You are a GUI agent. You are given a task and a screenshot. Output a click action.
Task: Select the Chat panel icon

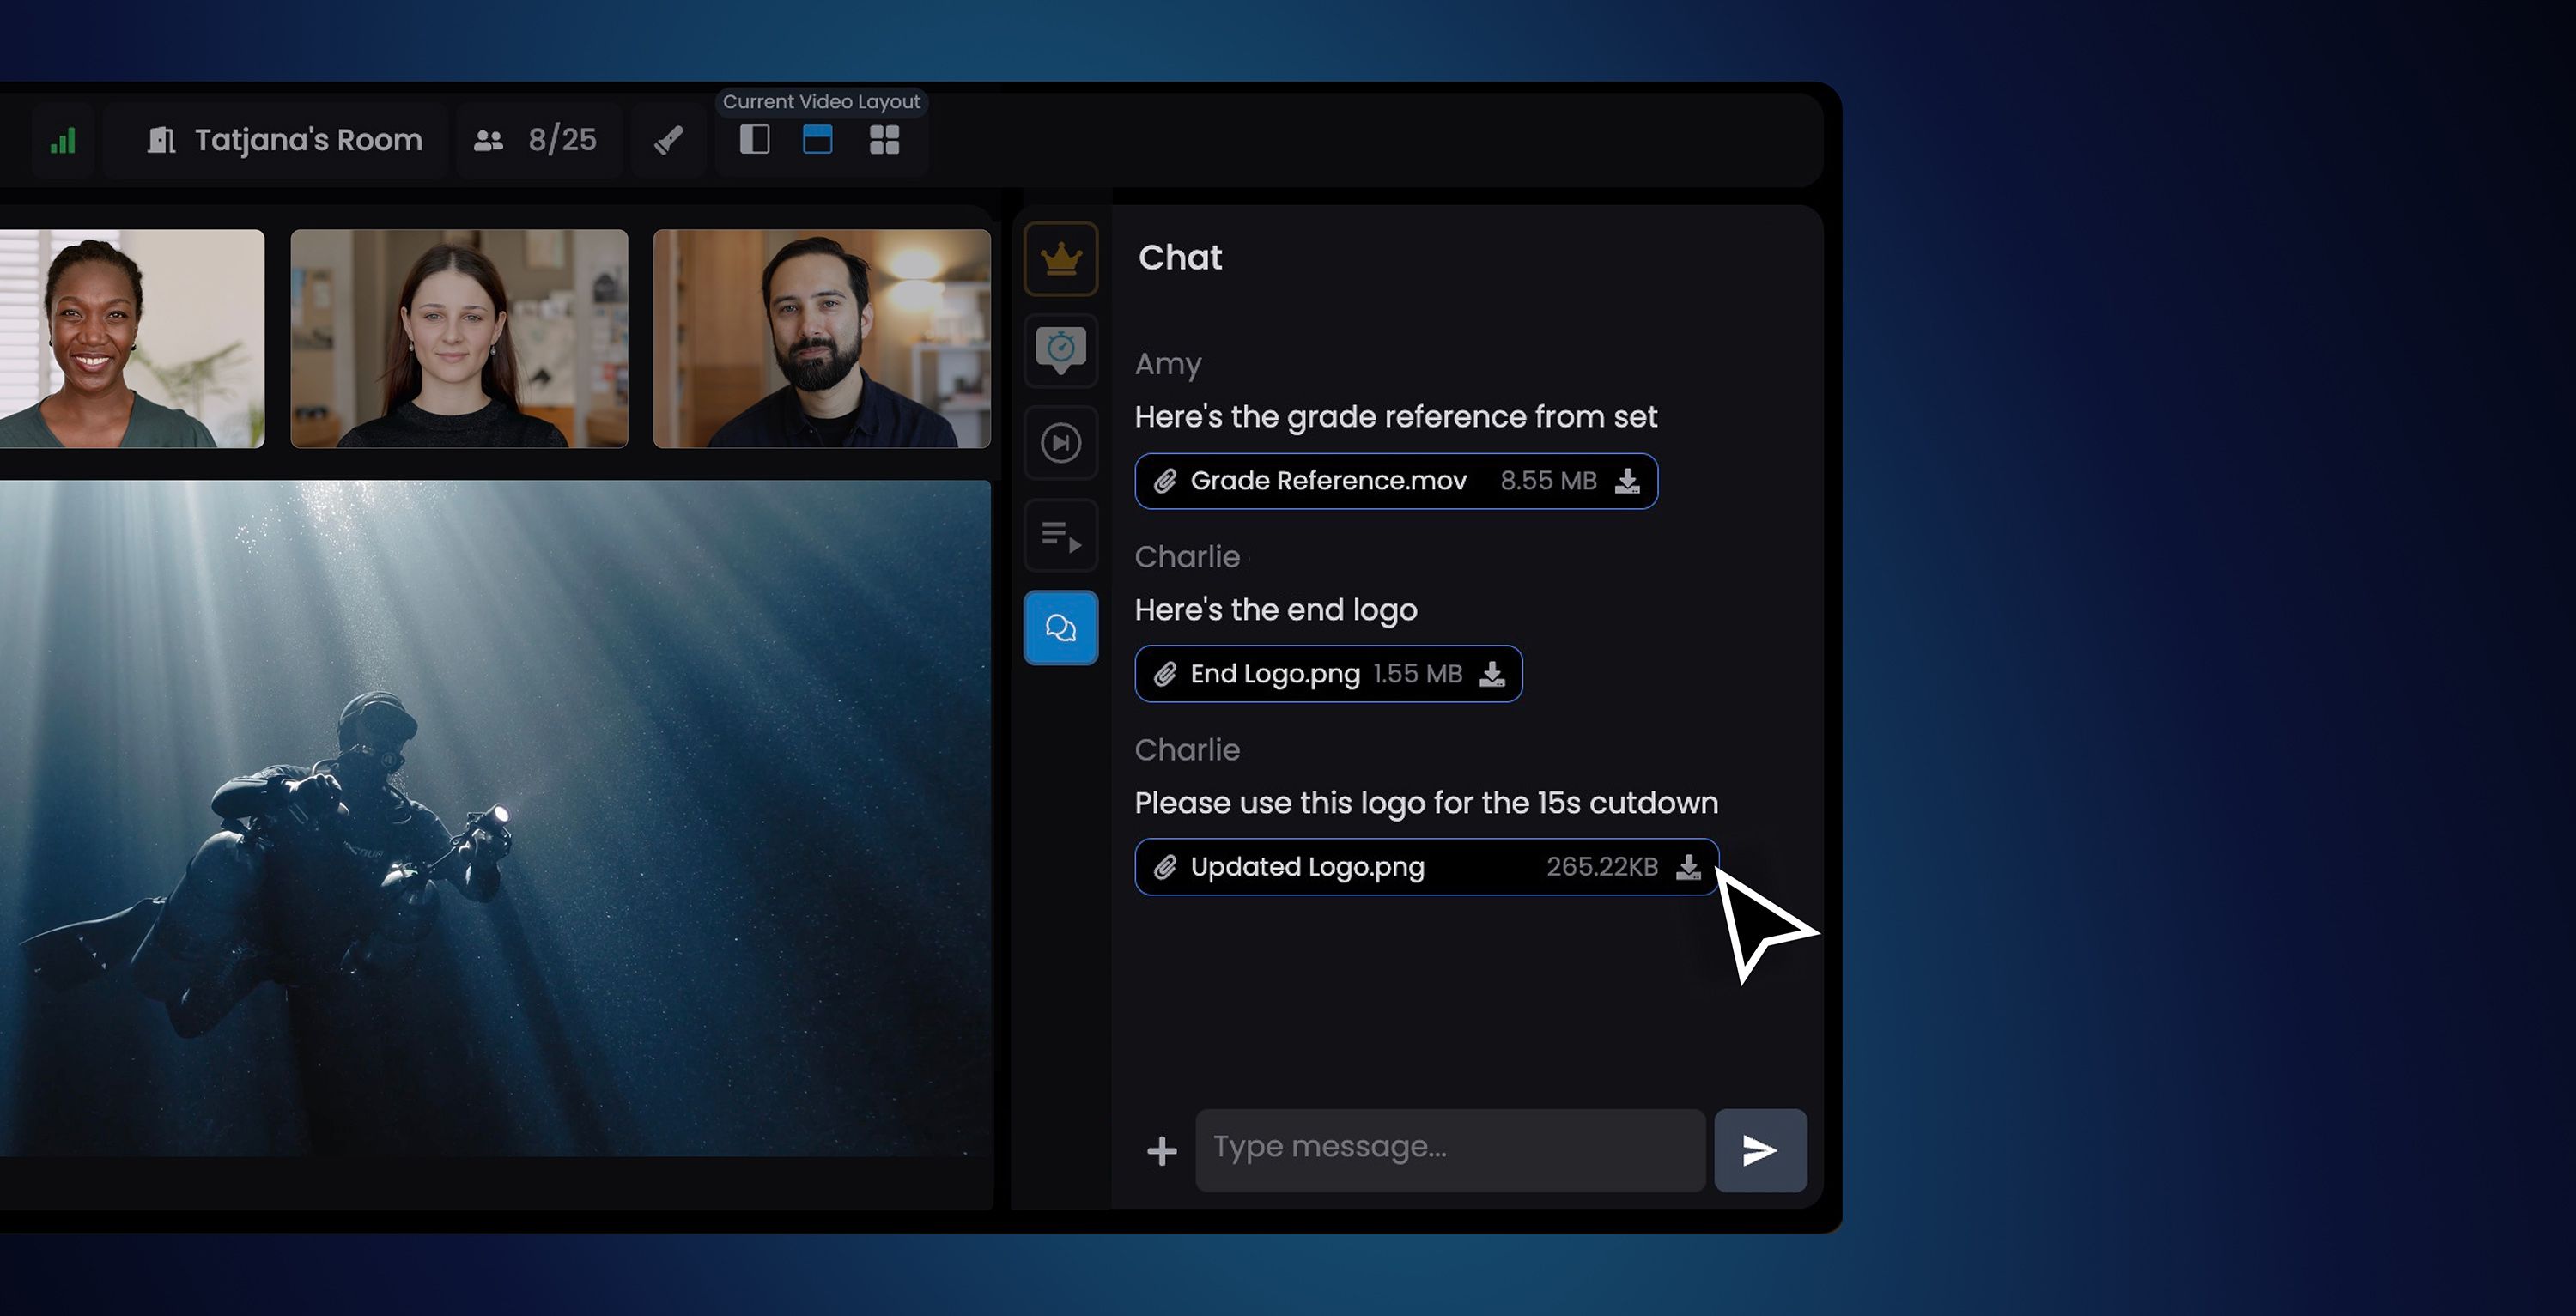(x=1060, y=628)
